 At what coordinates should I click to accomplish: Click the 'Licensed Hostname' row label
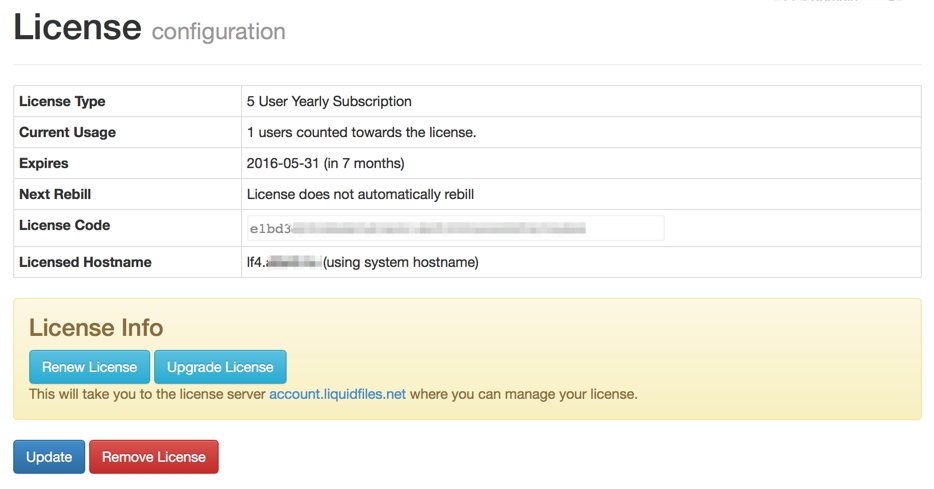point(85,262)
